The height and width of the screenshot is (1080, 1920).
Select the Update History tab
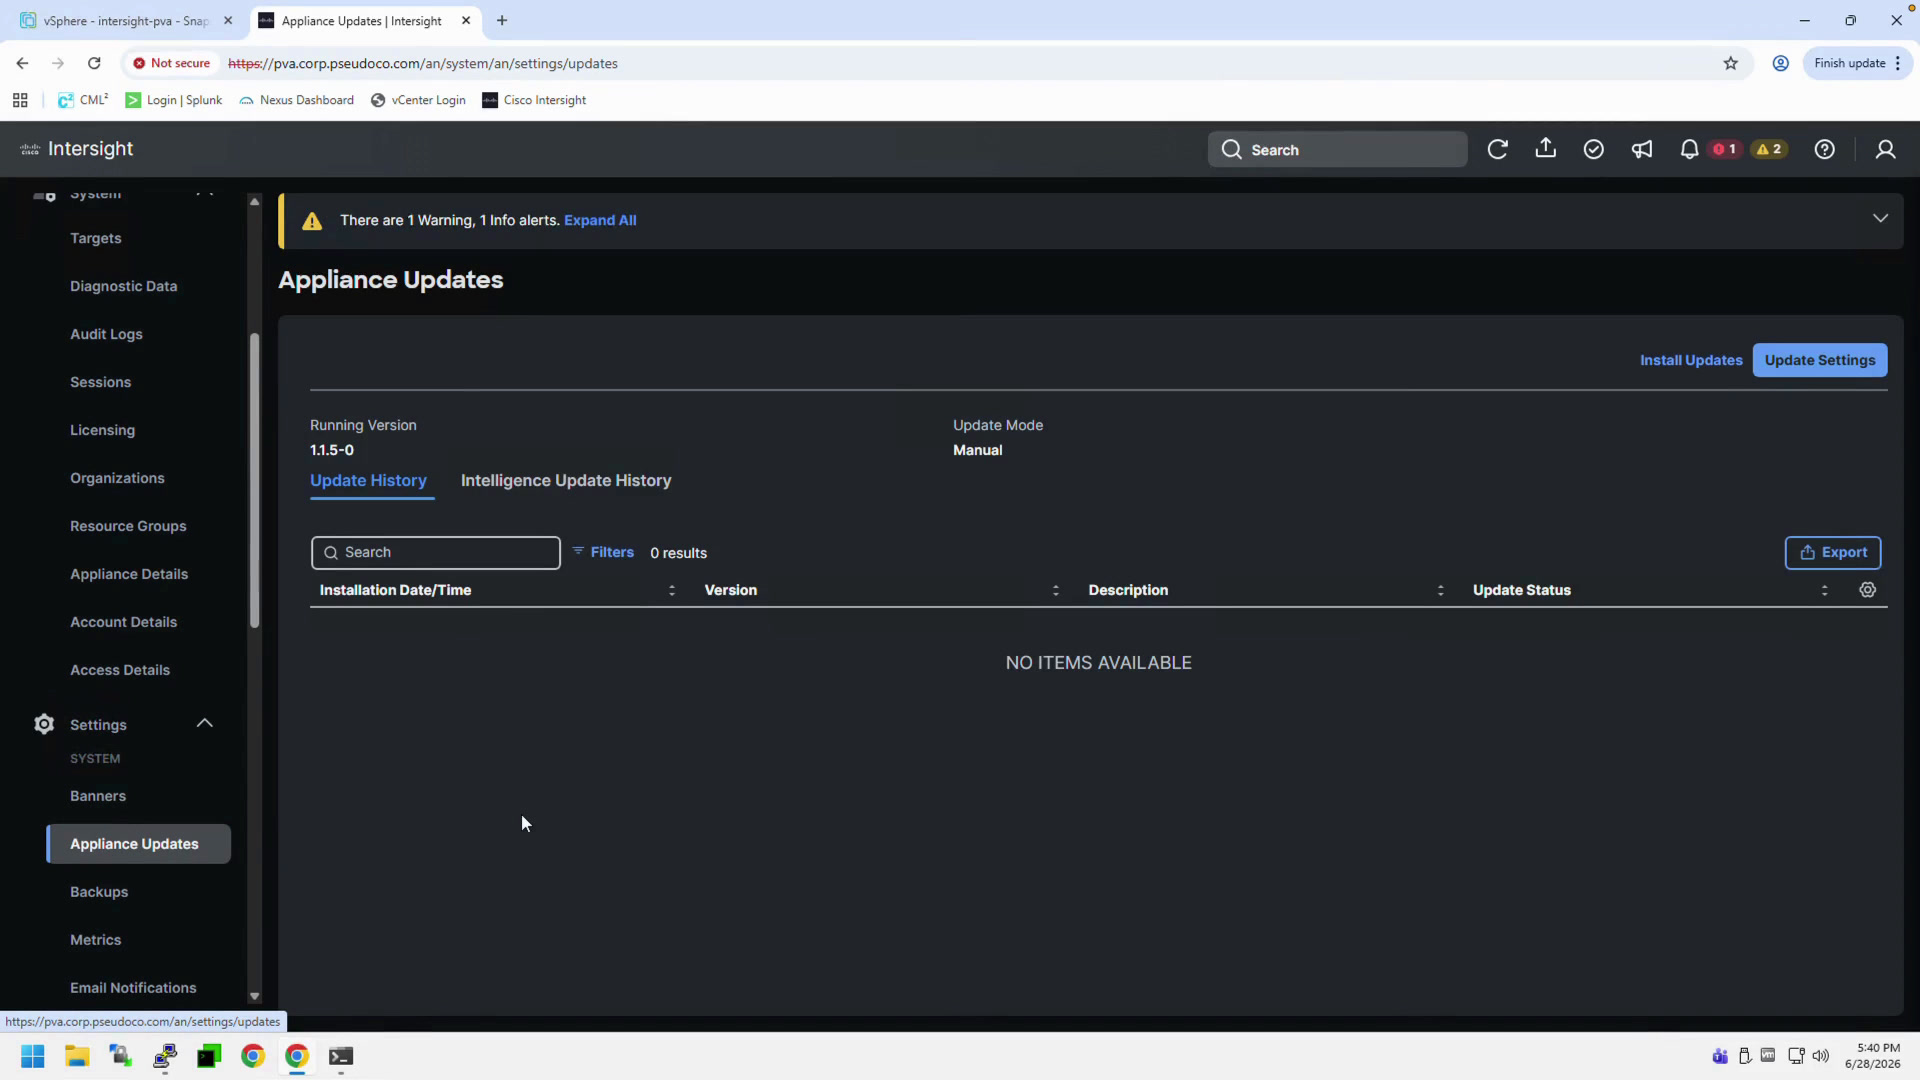(368, 480)
